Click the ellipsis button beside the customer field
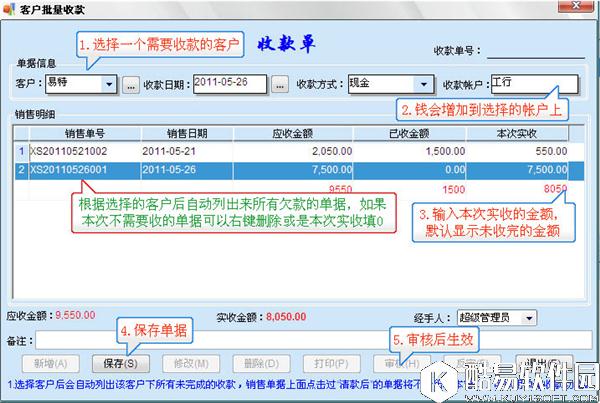Image resolution: width=600 pixels, height=403 pixels. click(x=131, y=85)
